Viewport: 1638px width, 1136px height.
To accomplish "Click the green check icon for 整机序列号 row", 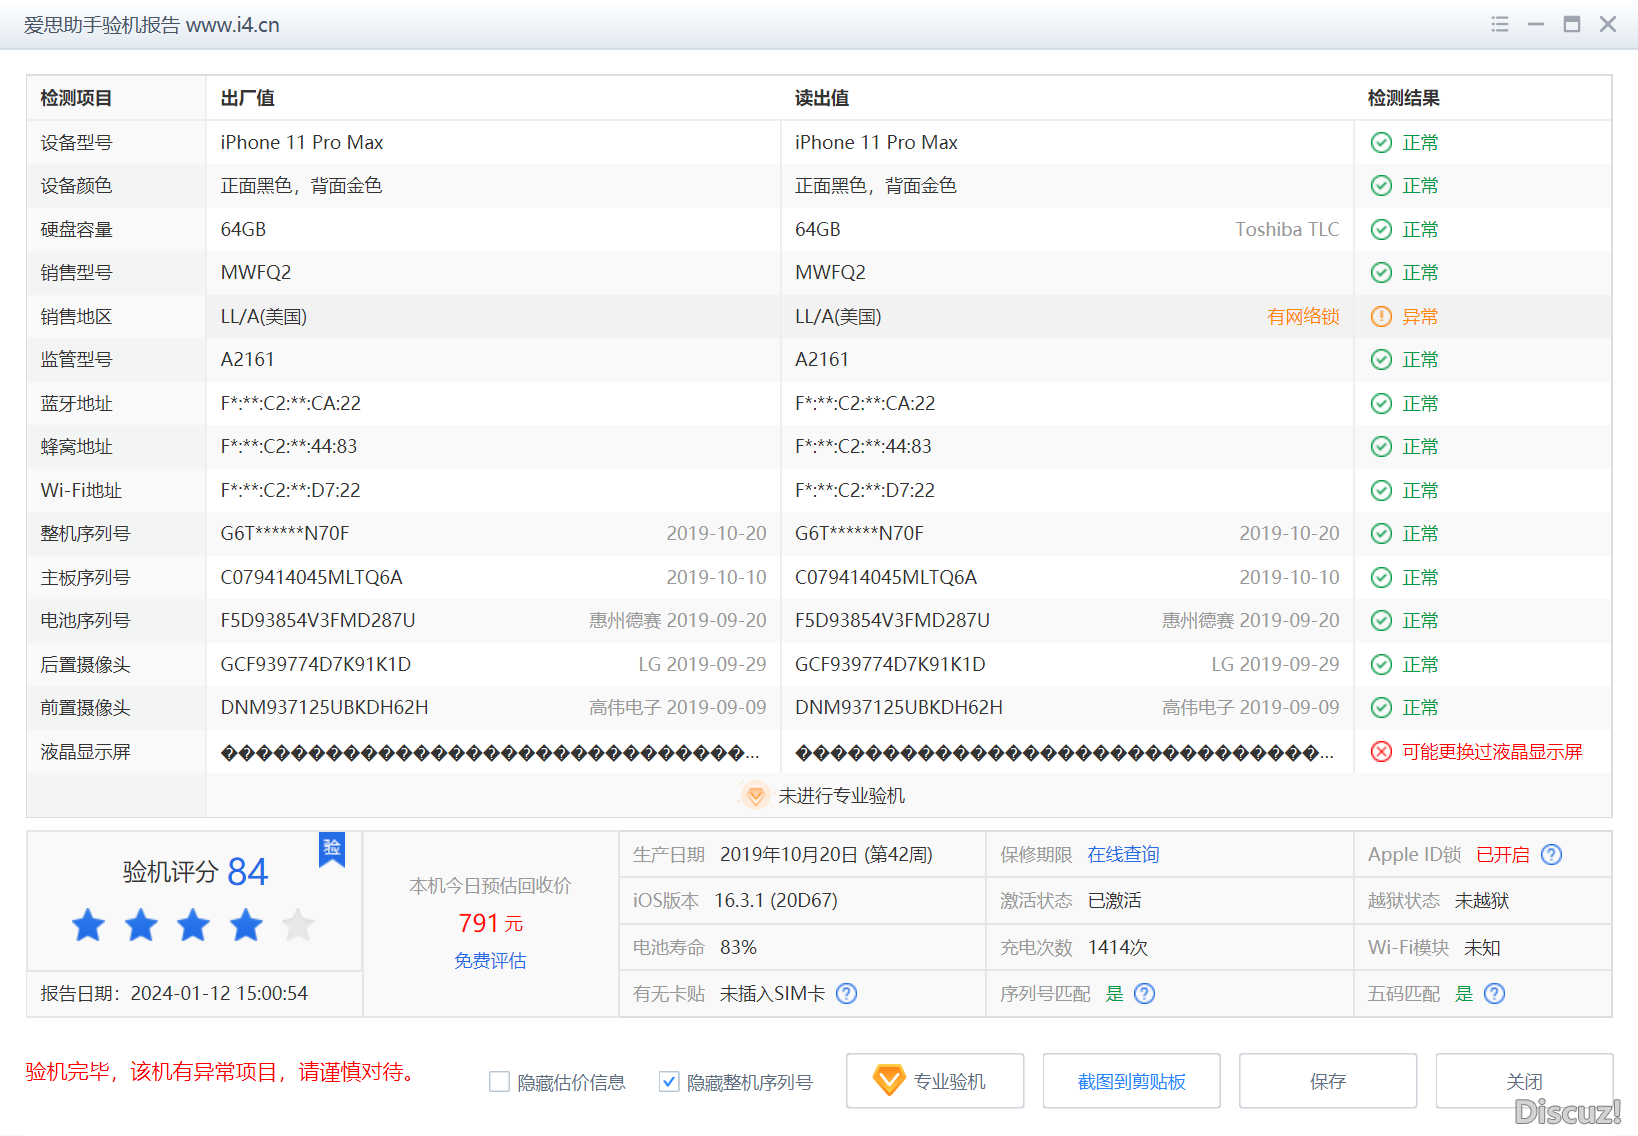I will [1381, 534].
